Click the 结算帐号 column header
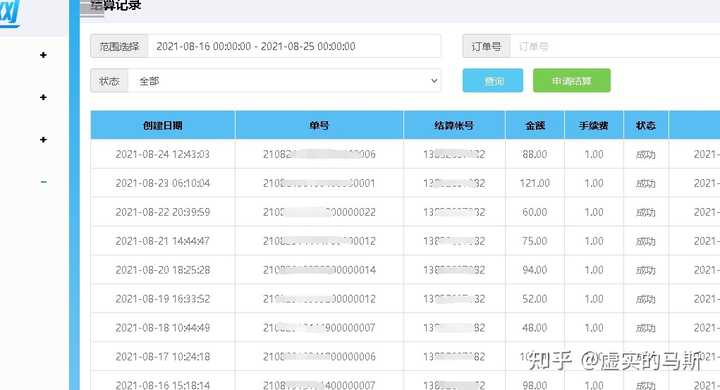720x390 pixels. pos(454,125)
